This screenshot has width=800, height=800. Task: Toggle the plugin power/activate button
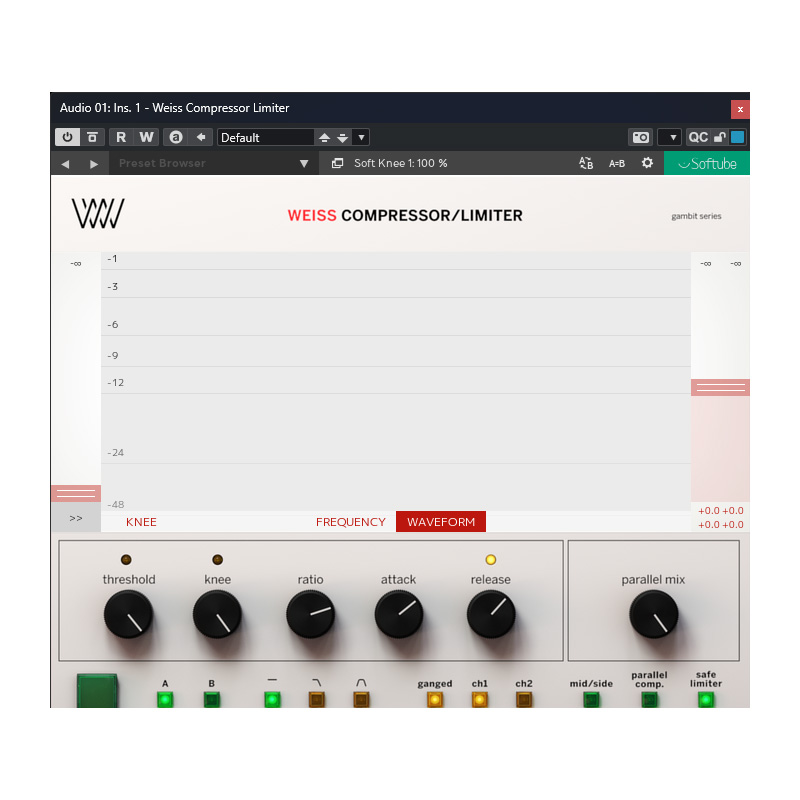[x=68, y=137]
